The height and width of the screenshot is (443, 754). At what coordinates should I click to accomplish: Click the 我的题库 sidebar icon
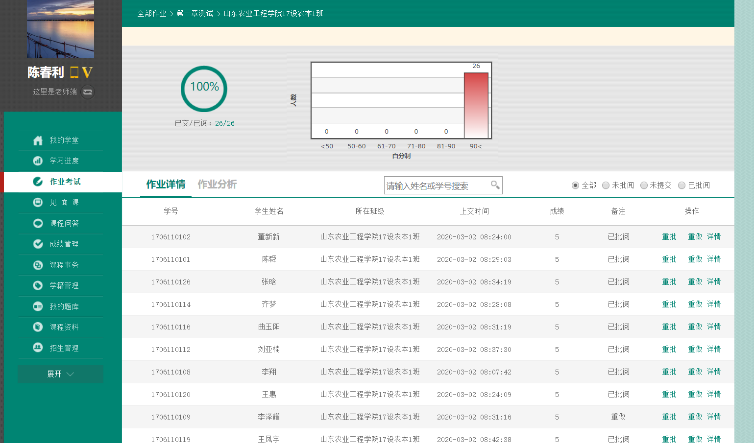pyautogui.click(x=38, y=306)
